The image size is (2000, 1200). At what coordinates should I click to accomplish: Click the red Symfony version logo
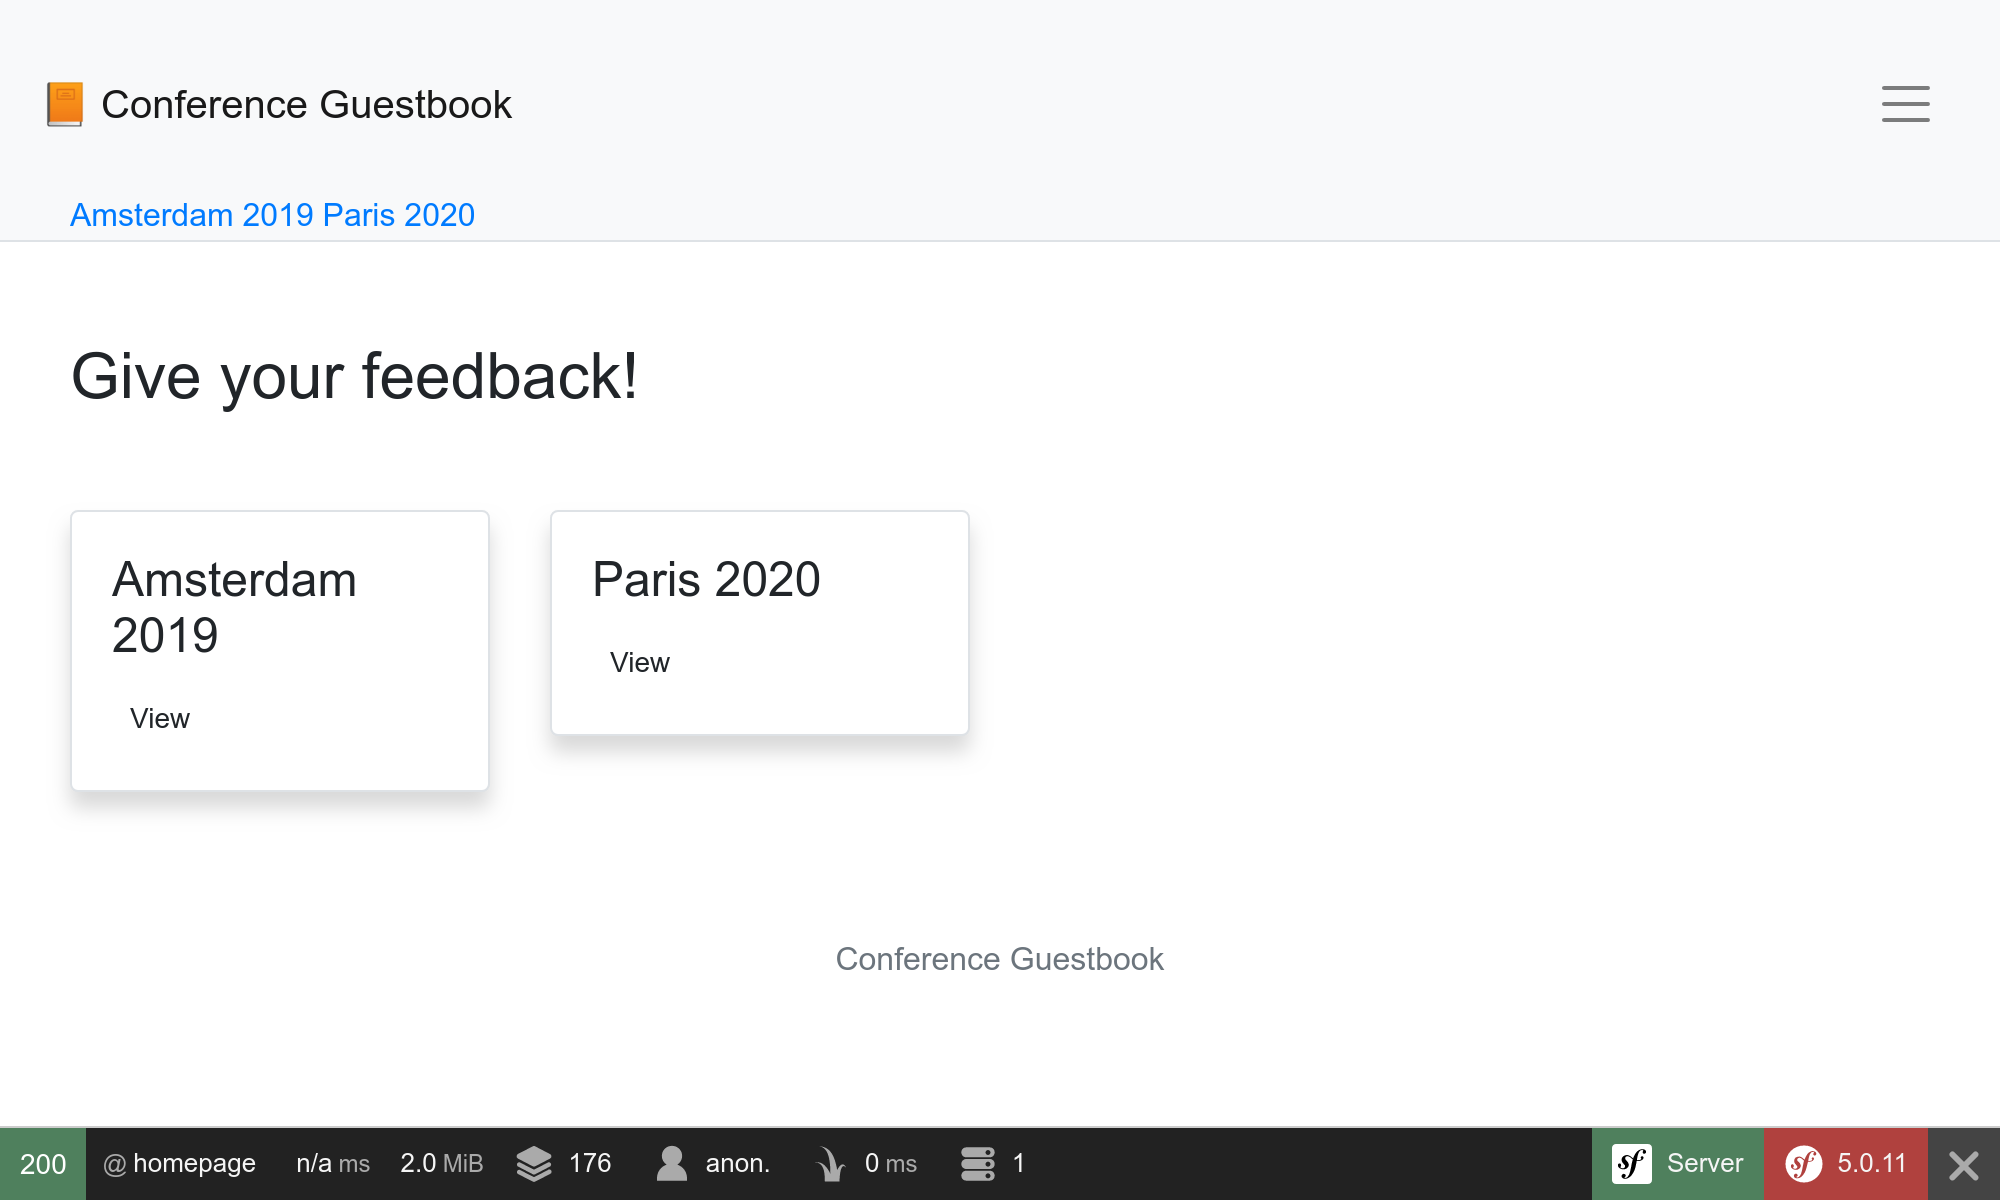point(1804,1164)
